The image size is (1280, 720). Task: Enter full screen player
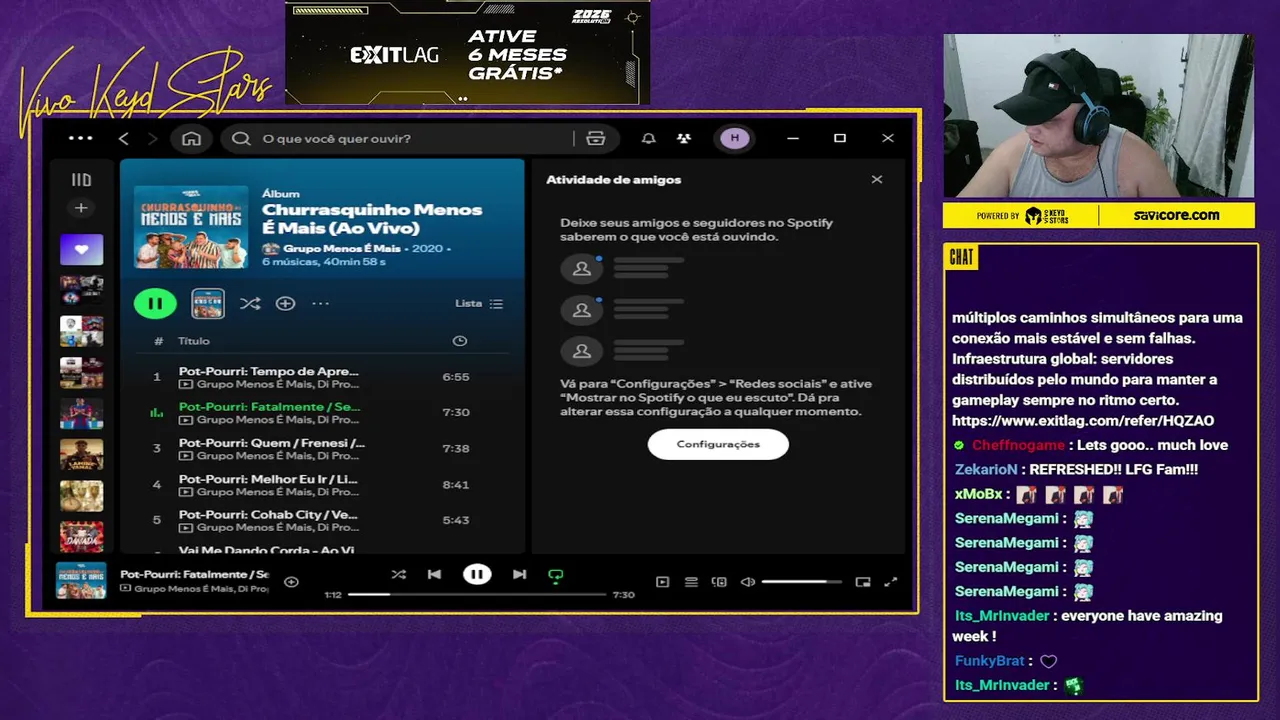pos(891,582)
